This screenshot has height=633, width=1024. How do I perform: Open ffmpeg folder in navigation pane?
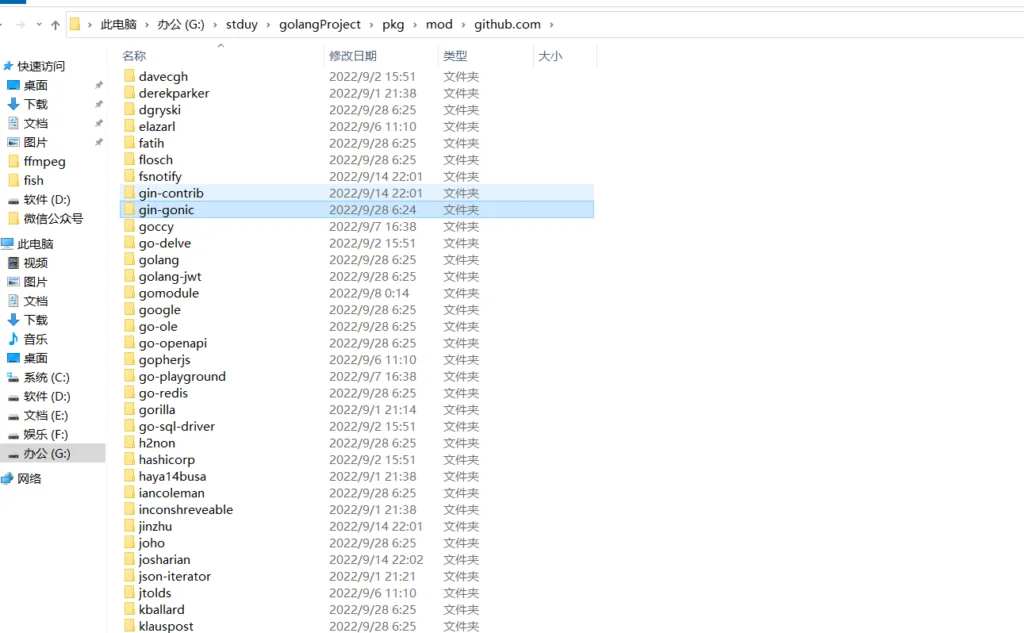44,161
